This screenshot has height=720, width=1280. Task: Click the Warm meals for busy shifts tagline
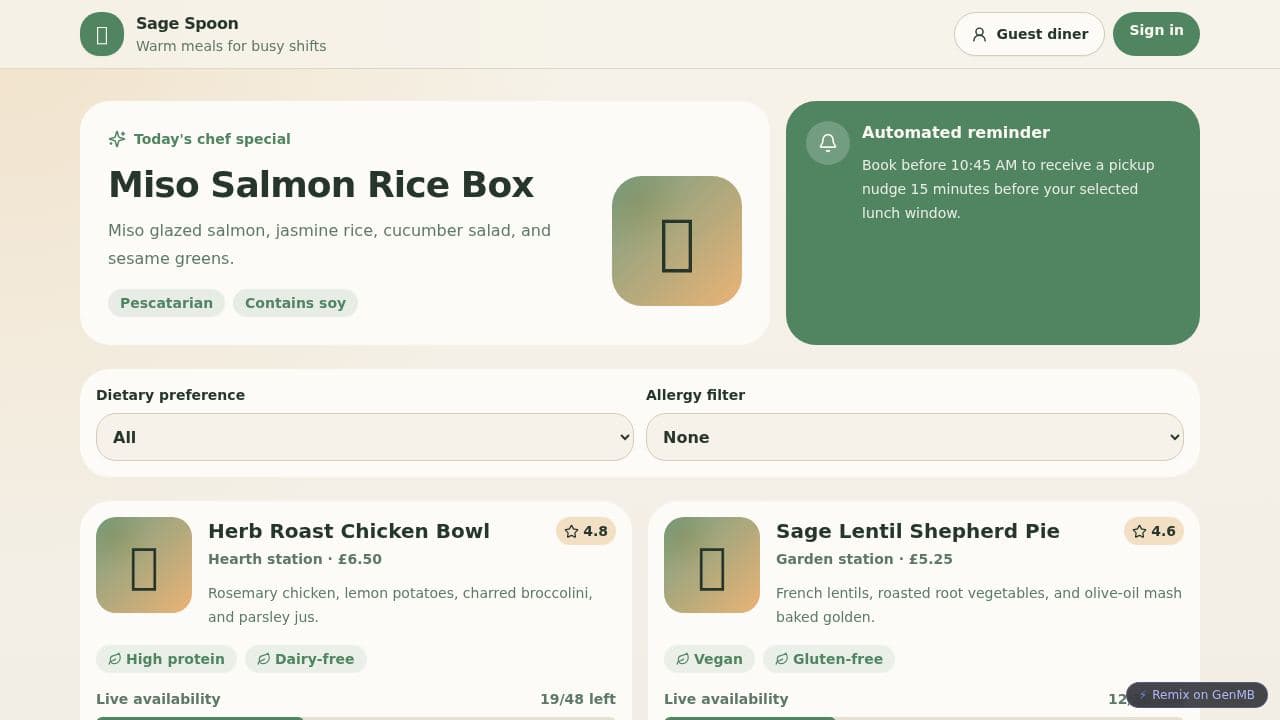[231, 46]
